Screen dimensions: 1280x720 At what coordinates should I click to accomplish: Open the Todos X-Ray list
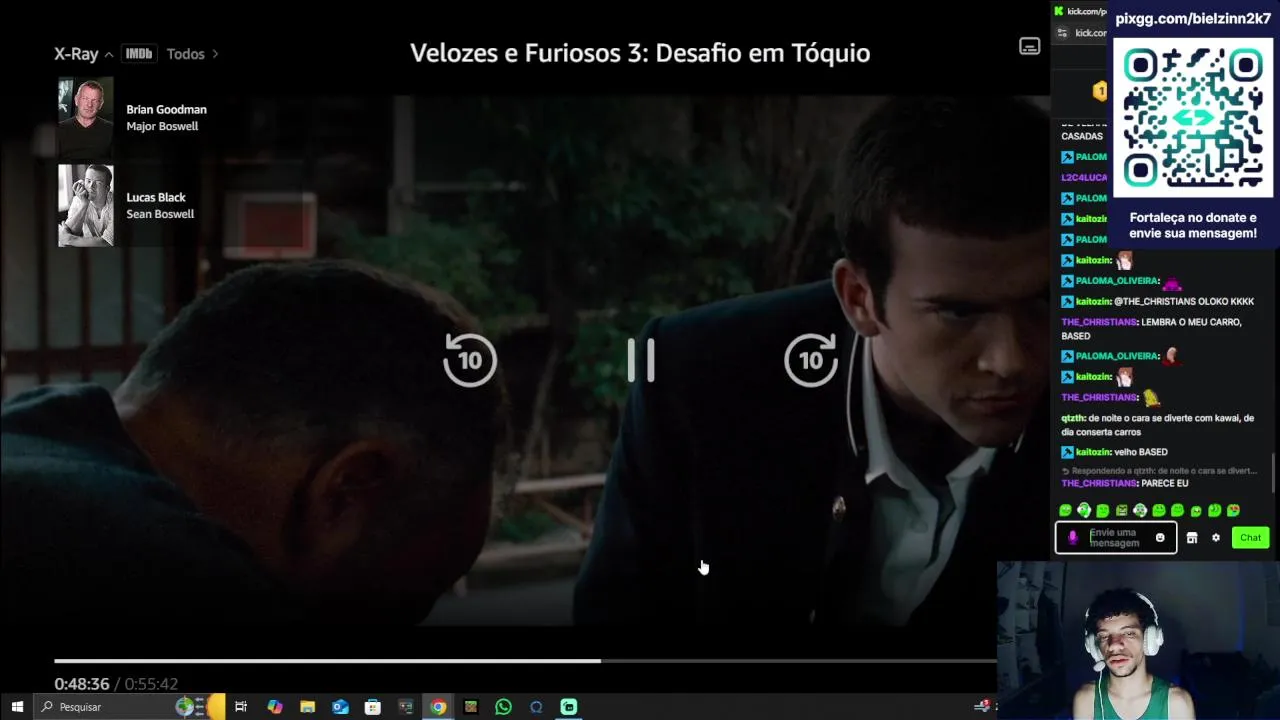click(x=192, y=54)
